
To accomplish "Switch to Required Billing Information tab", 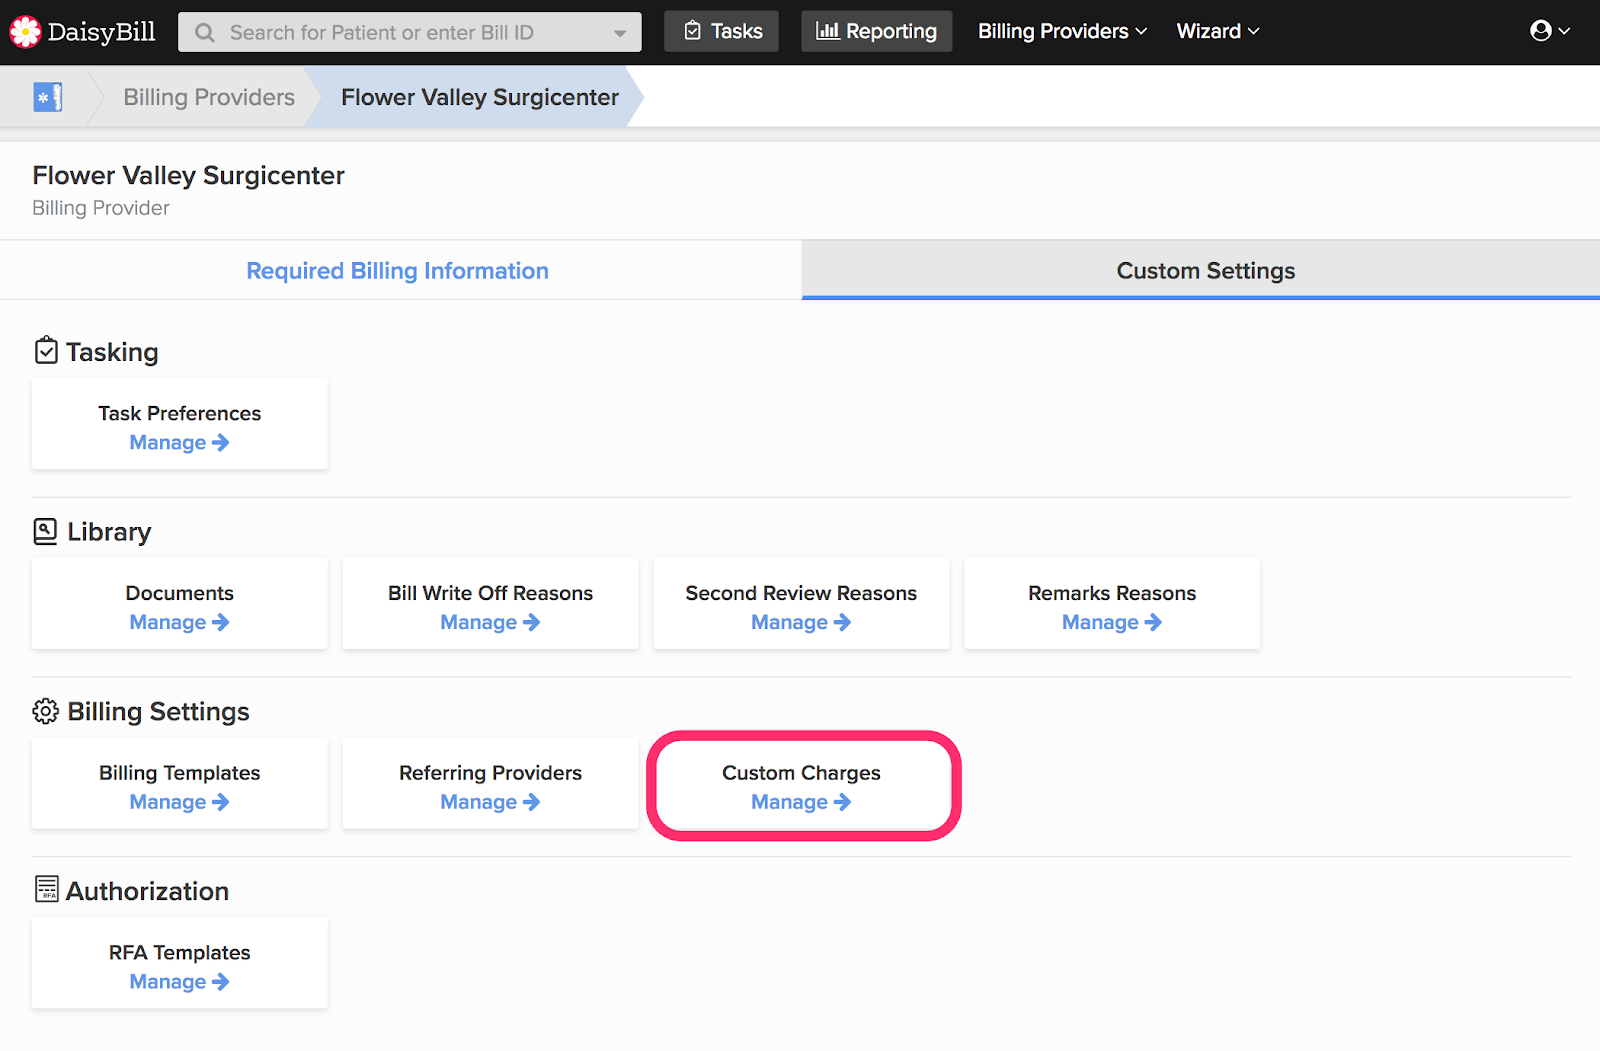I will click(398, 271).
